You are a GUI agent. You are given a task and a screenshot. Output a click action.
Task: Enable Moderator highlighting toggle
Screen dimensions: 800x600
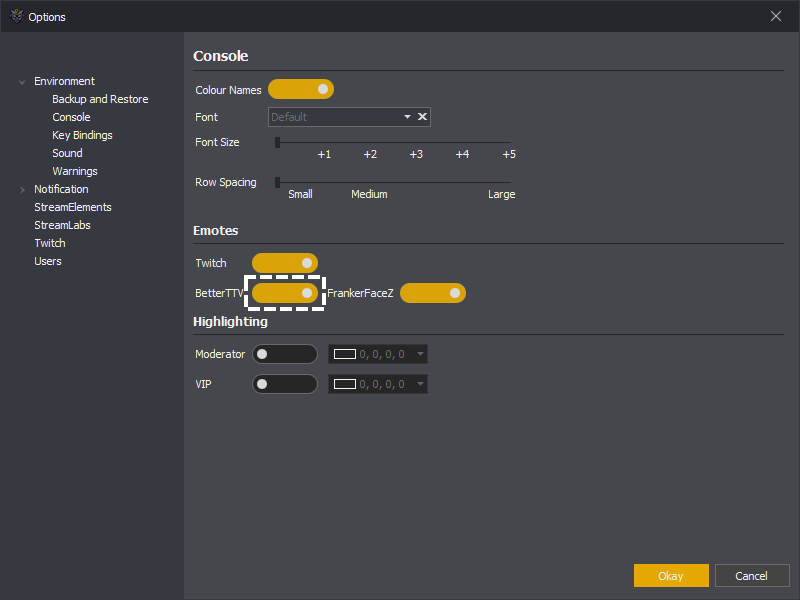[x=285, y=354]
